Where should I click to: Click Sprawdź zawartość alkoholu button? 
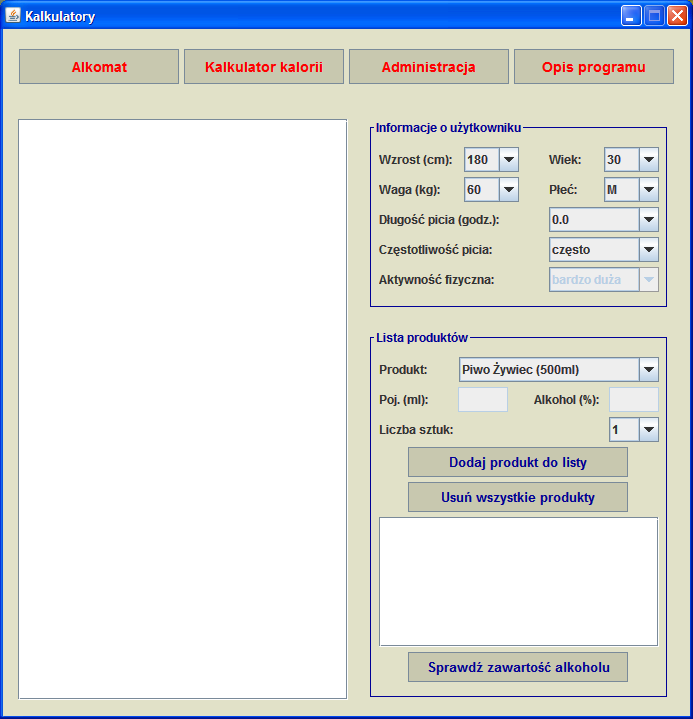(x=518, y=667)
